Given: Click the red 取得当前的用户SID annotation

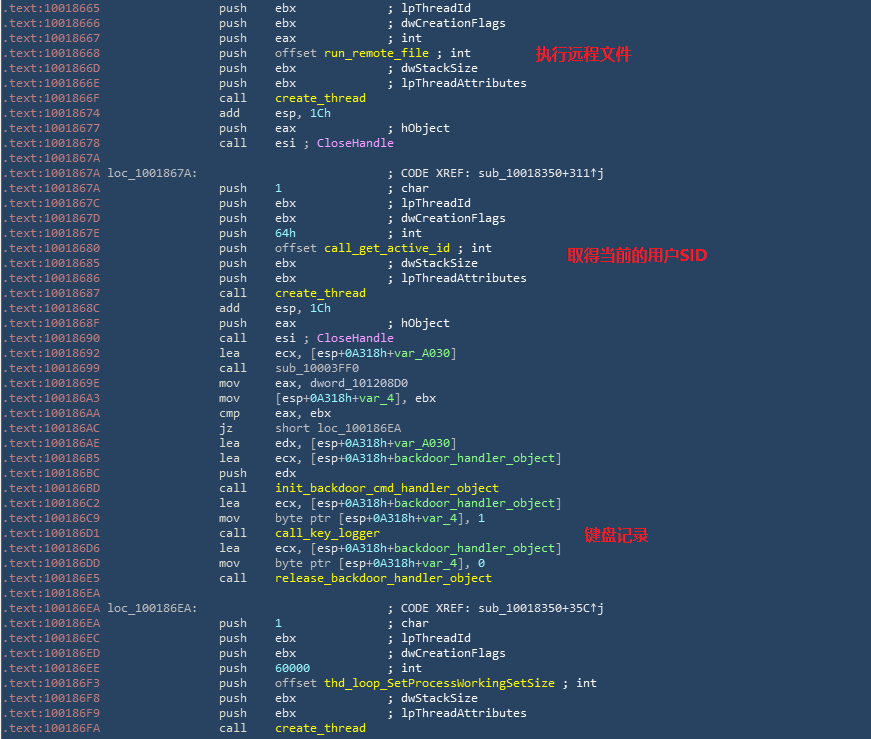Looking at the screenshot, I should click(637, 255).
